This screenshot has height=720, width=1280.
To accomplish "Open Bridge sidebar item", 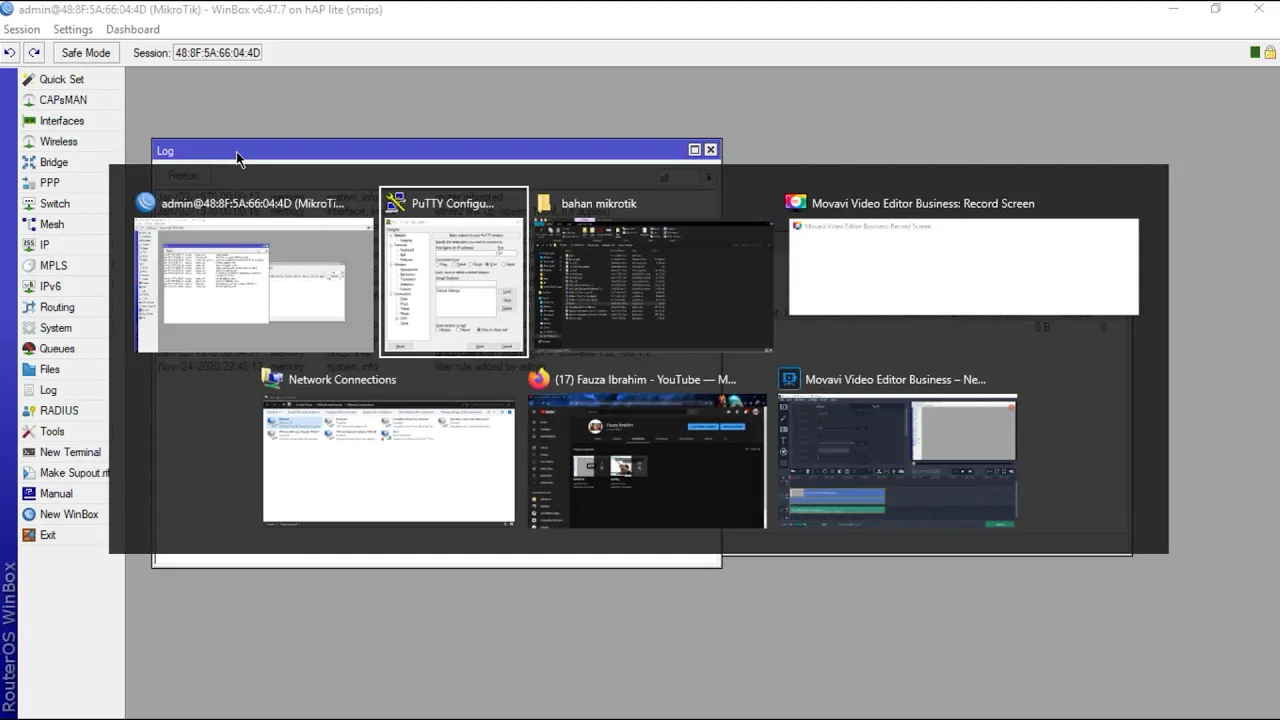I will [54, 162].
